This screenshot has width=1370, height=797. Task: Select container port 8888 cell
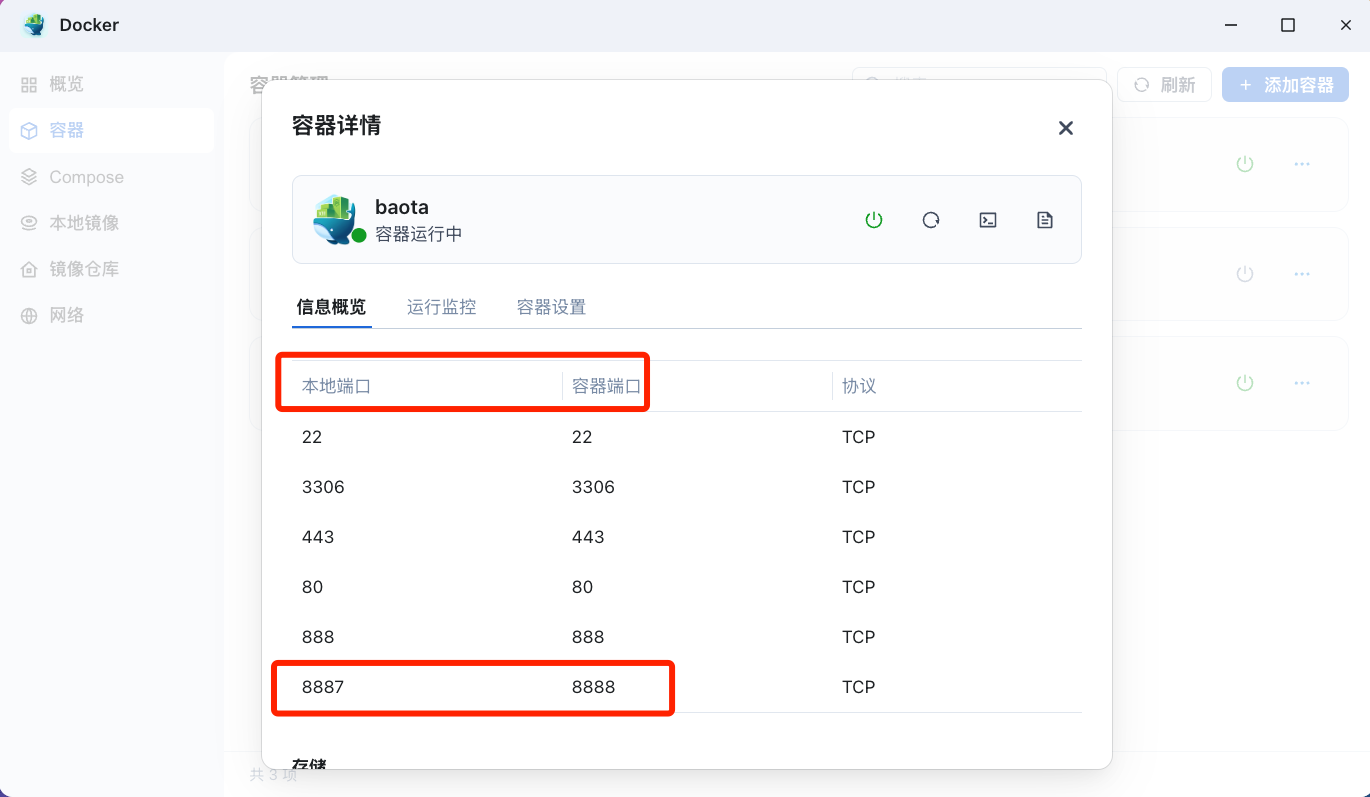pos(593,687)
